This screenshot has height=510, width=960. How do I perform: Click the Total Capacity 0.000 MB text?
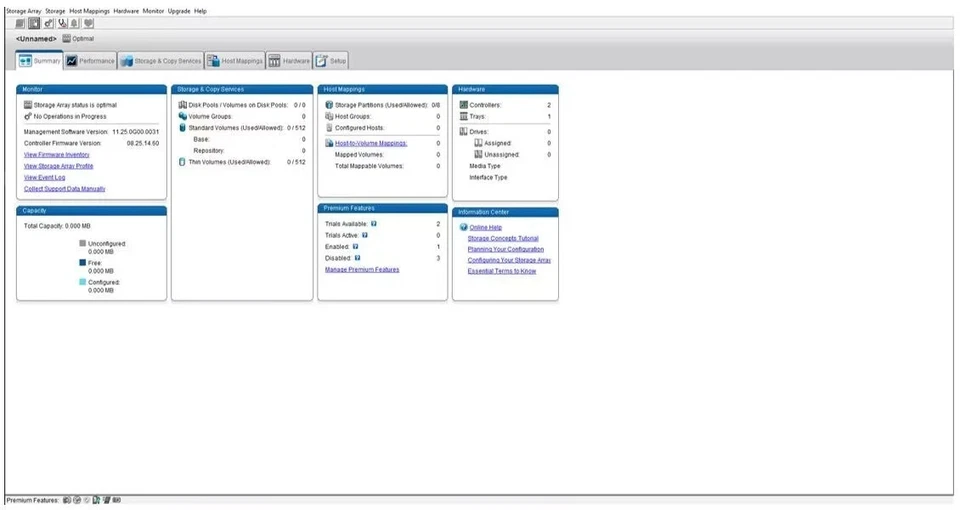[x=57, y=226]
